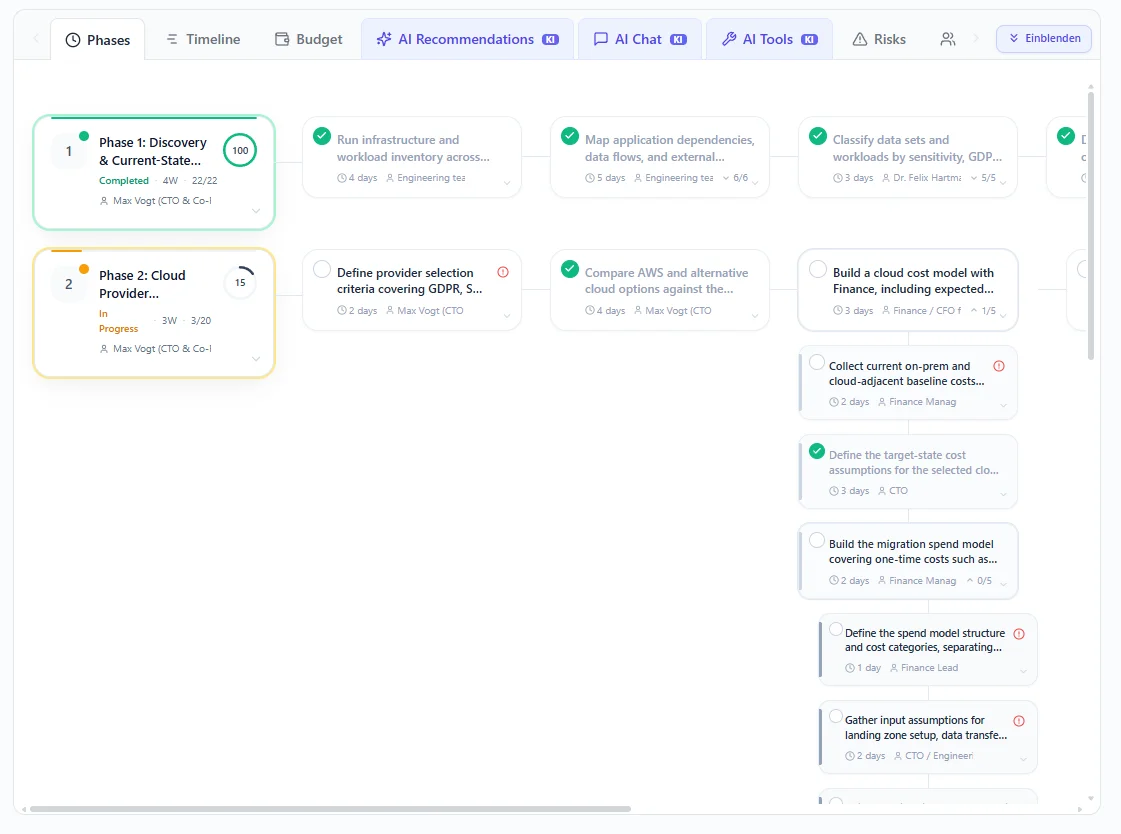Toggle the 5/5 subtasks counter
This screenshot has width=1121, height=834.
coord(983,178)
